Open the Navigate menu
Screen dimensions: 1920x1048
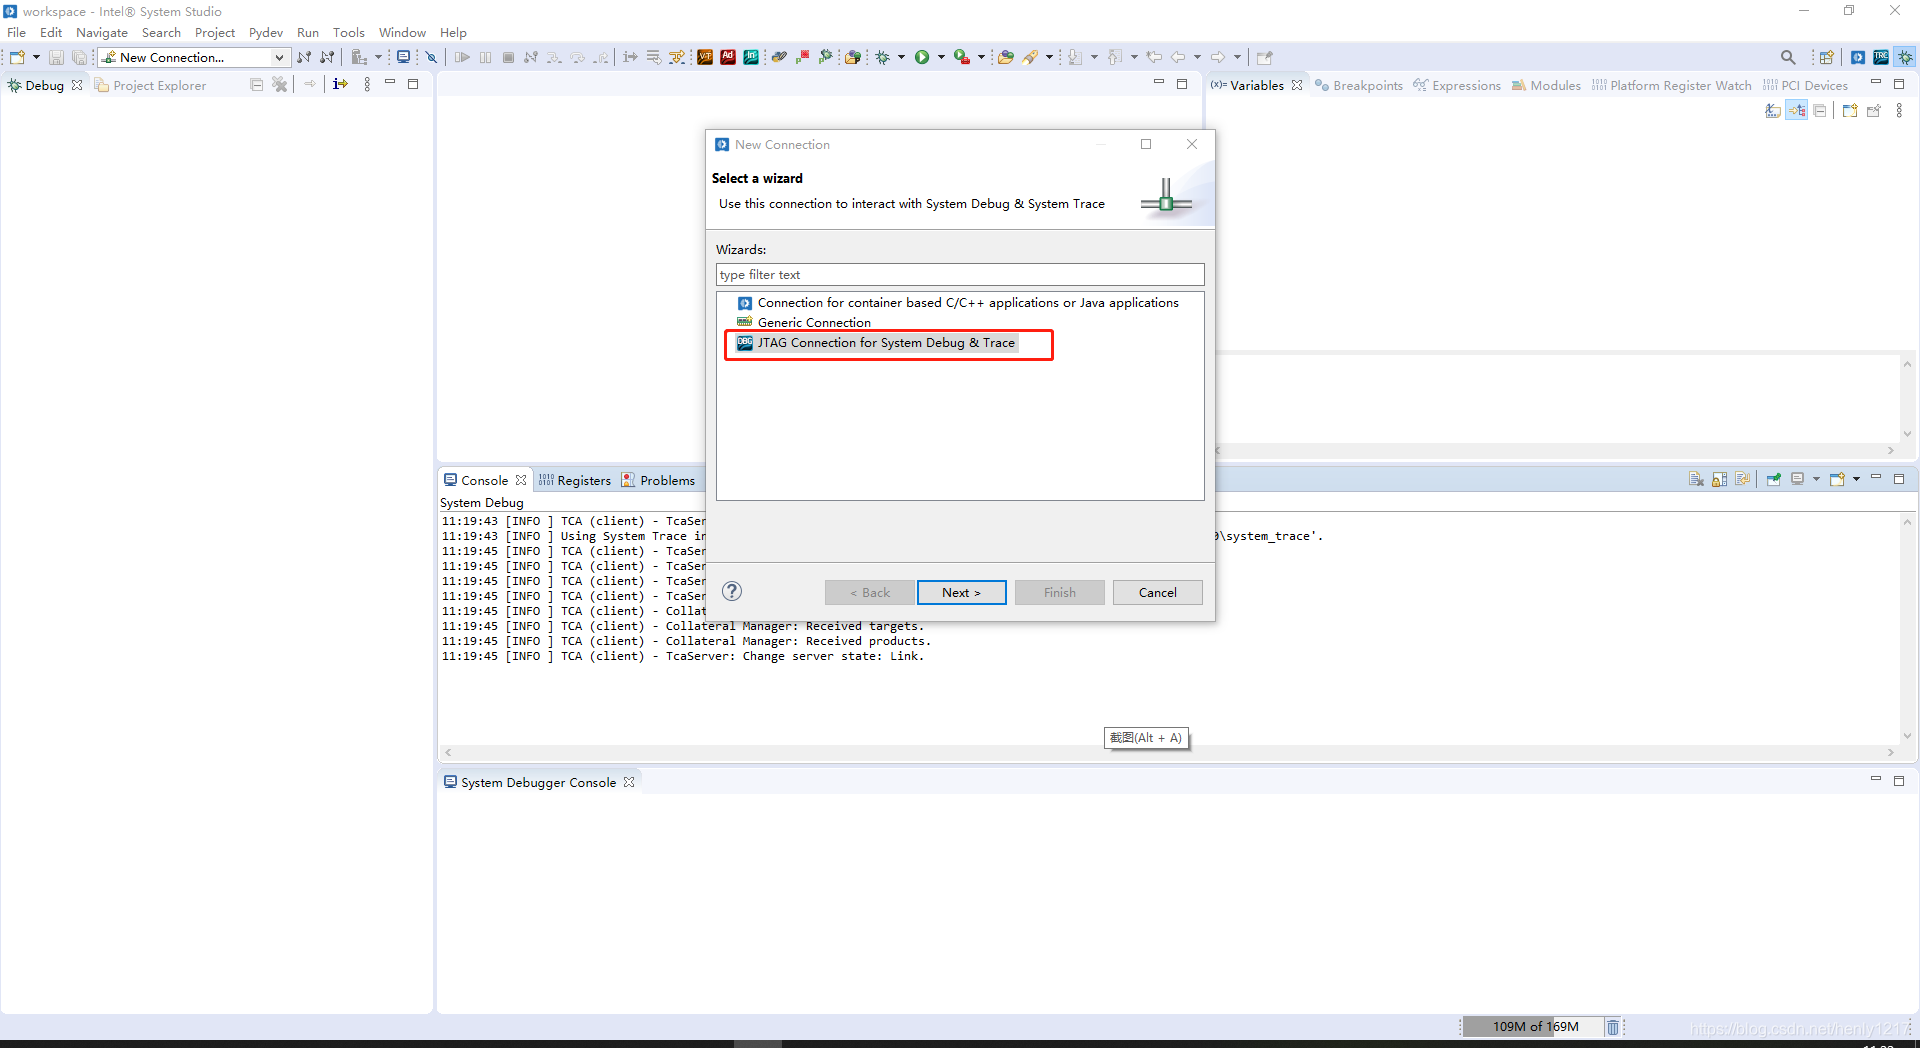point(102,32)
